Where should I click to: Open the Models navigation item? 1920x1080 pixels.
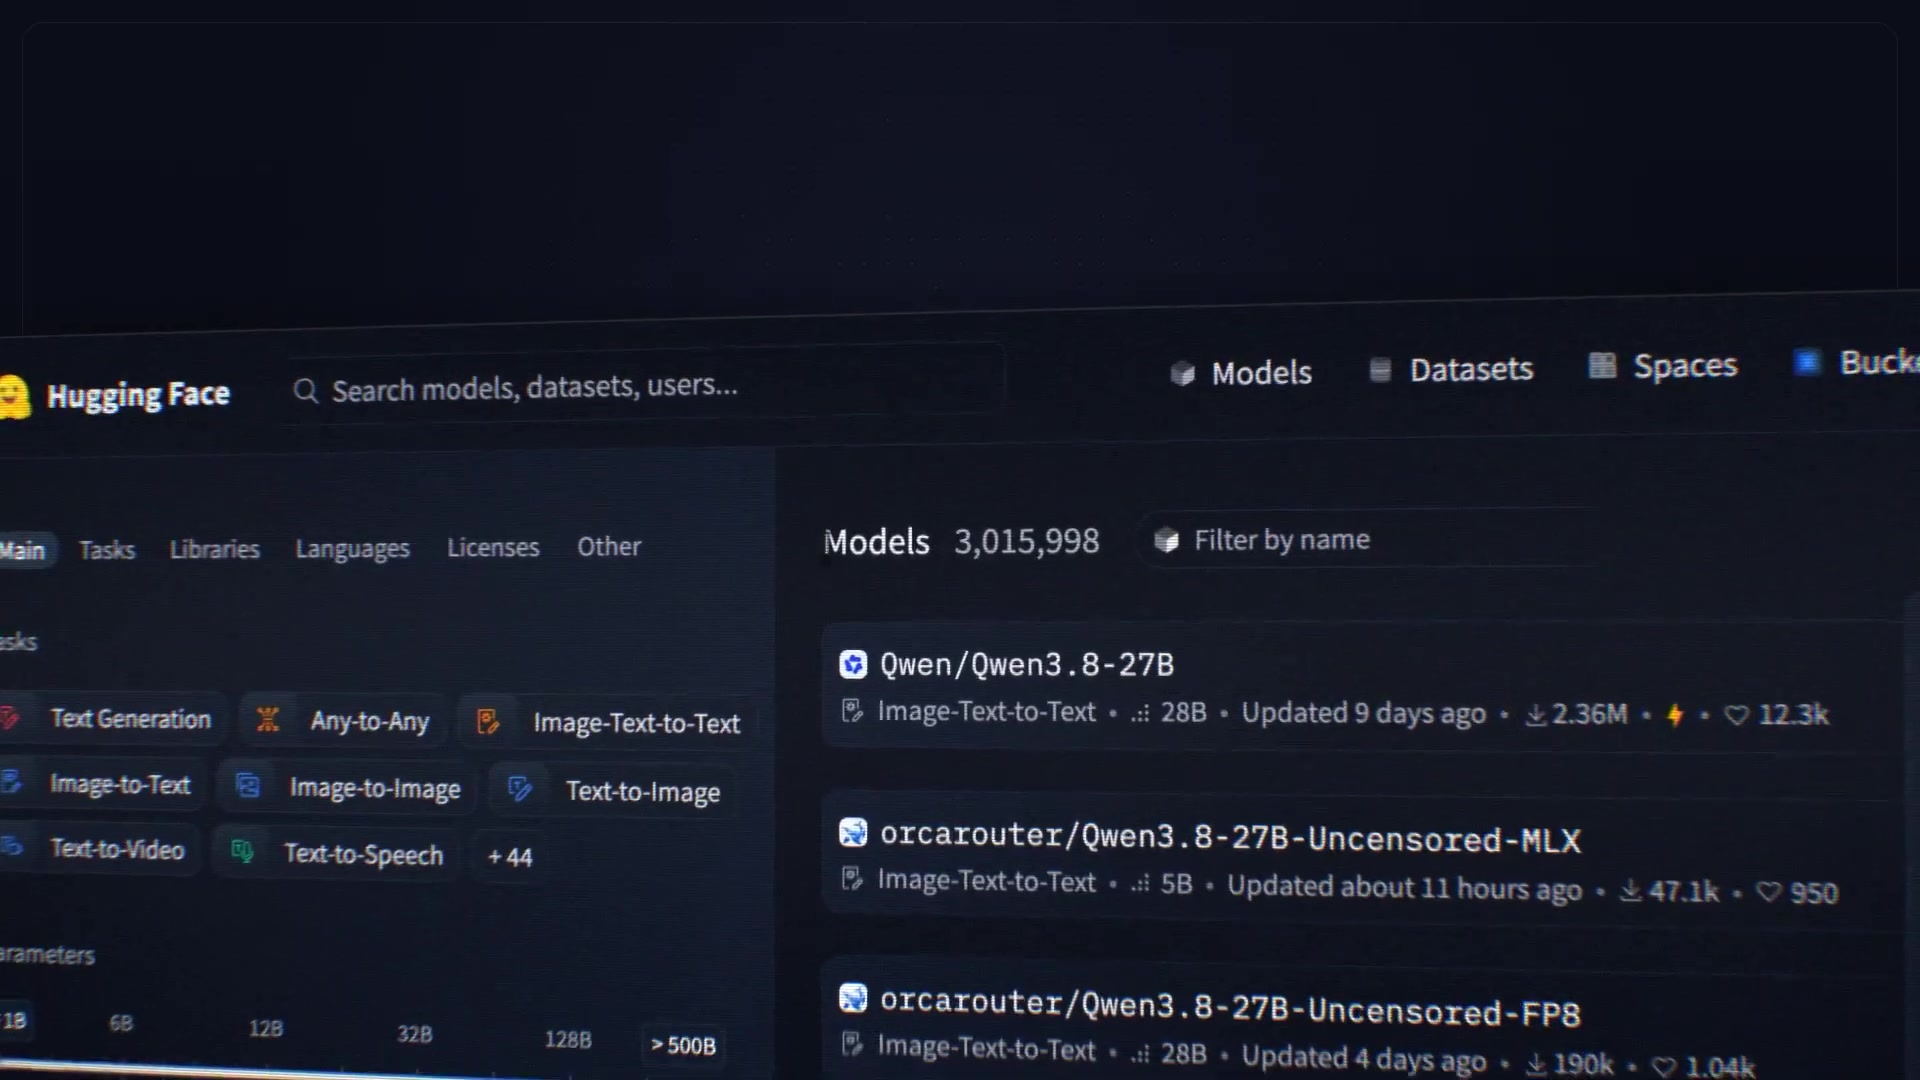tap(1241, 373)
